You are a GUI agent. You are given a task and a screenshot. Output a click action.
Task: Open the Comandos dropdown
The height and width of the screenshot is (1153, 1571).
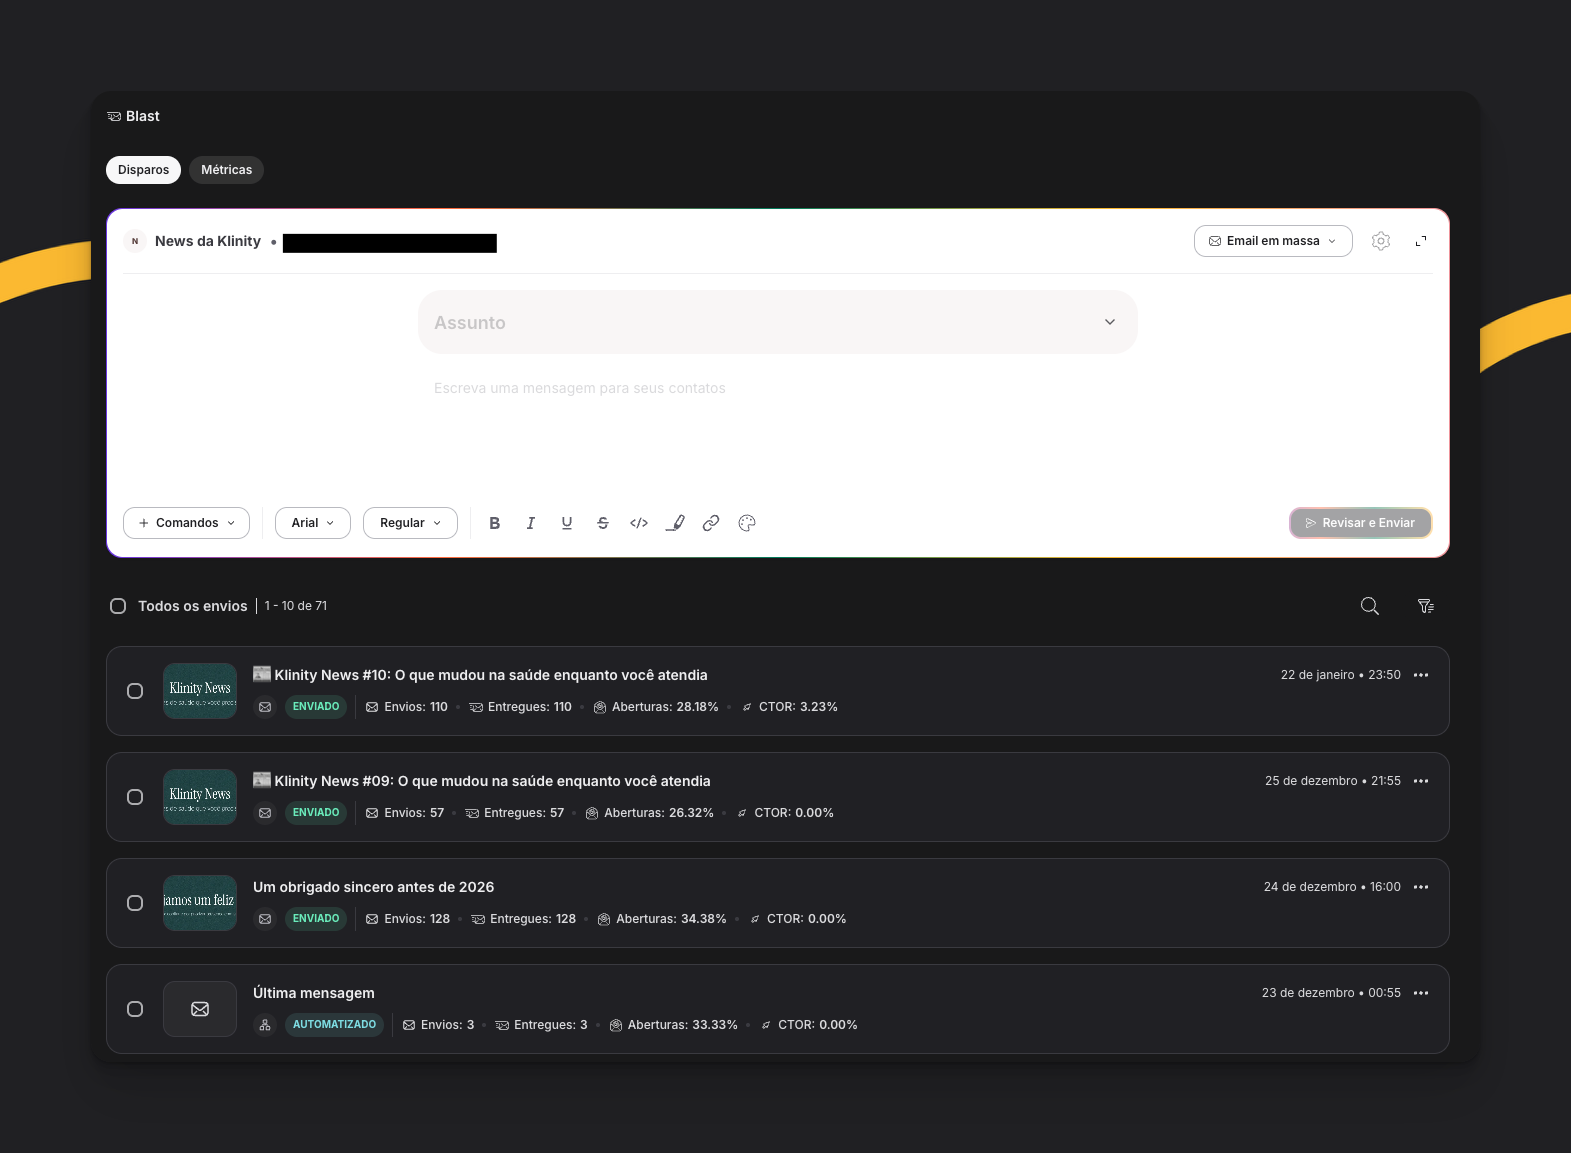click(x=186, y=523)
